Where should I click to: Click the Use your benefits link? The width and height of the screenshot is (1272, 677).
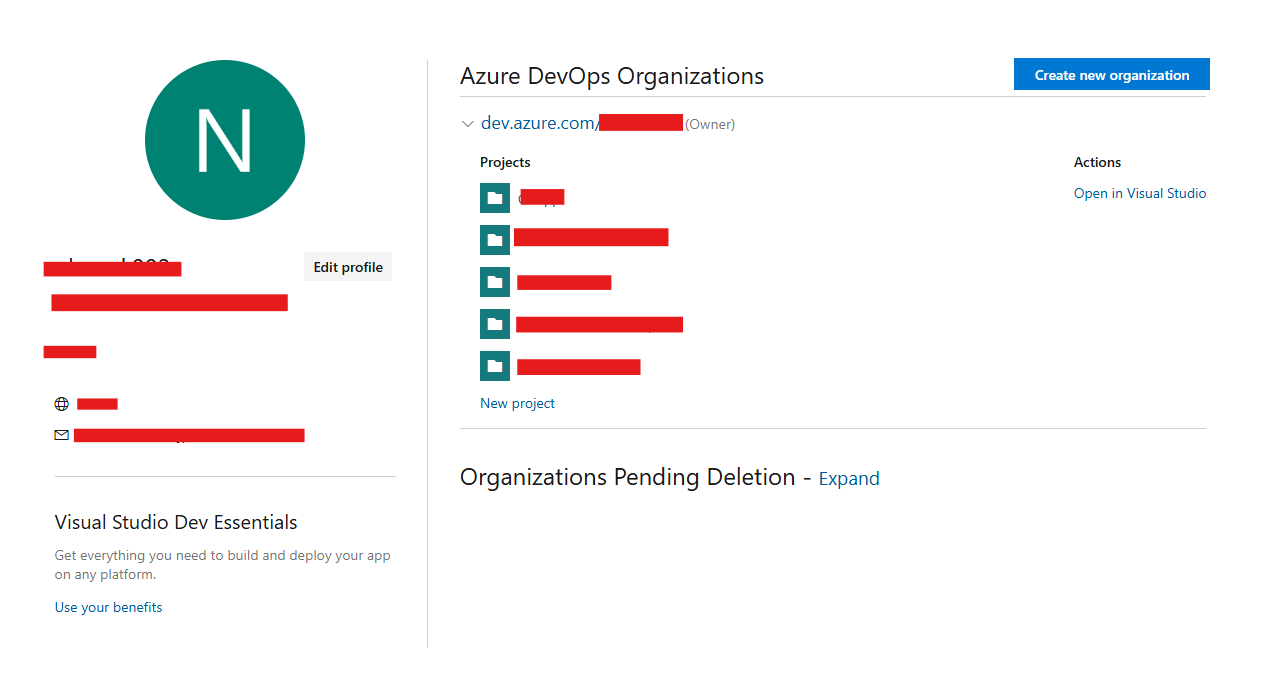(108, 607)
